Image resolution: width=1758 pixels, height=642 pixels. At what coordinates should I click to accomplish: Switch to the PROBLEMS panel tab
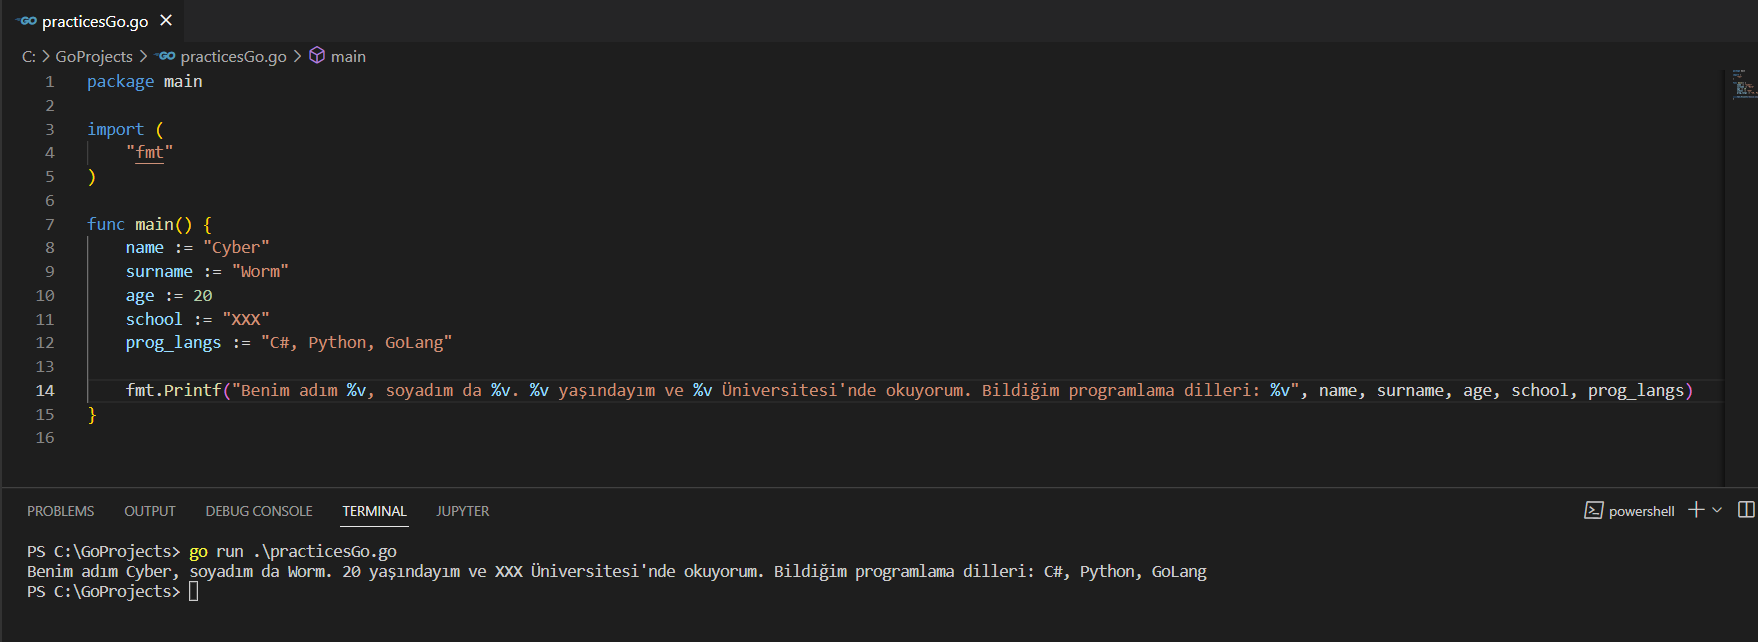[60, 511]
